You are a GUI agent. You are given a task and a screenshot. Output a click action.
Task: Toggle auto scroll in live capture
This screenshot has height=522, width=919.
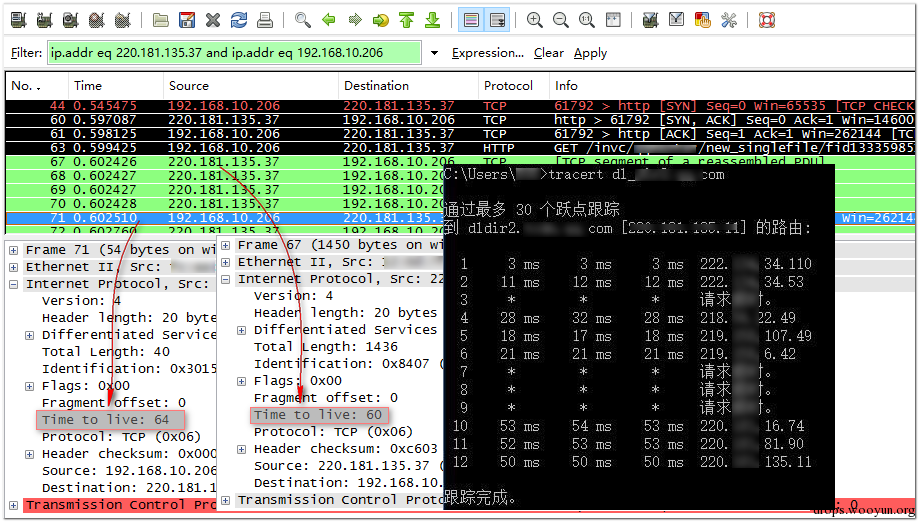498,20
